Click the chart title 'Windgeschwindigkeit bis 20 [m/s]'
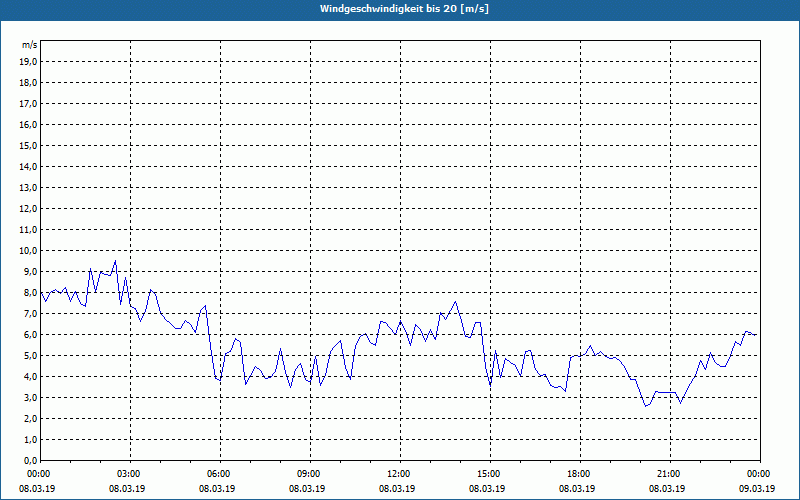The image size is (800, 500). tap(404, 9)
